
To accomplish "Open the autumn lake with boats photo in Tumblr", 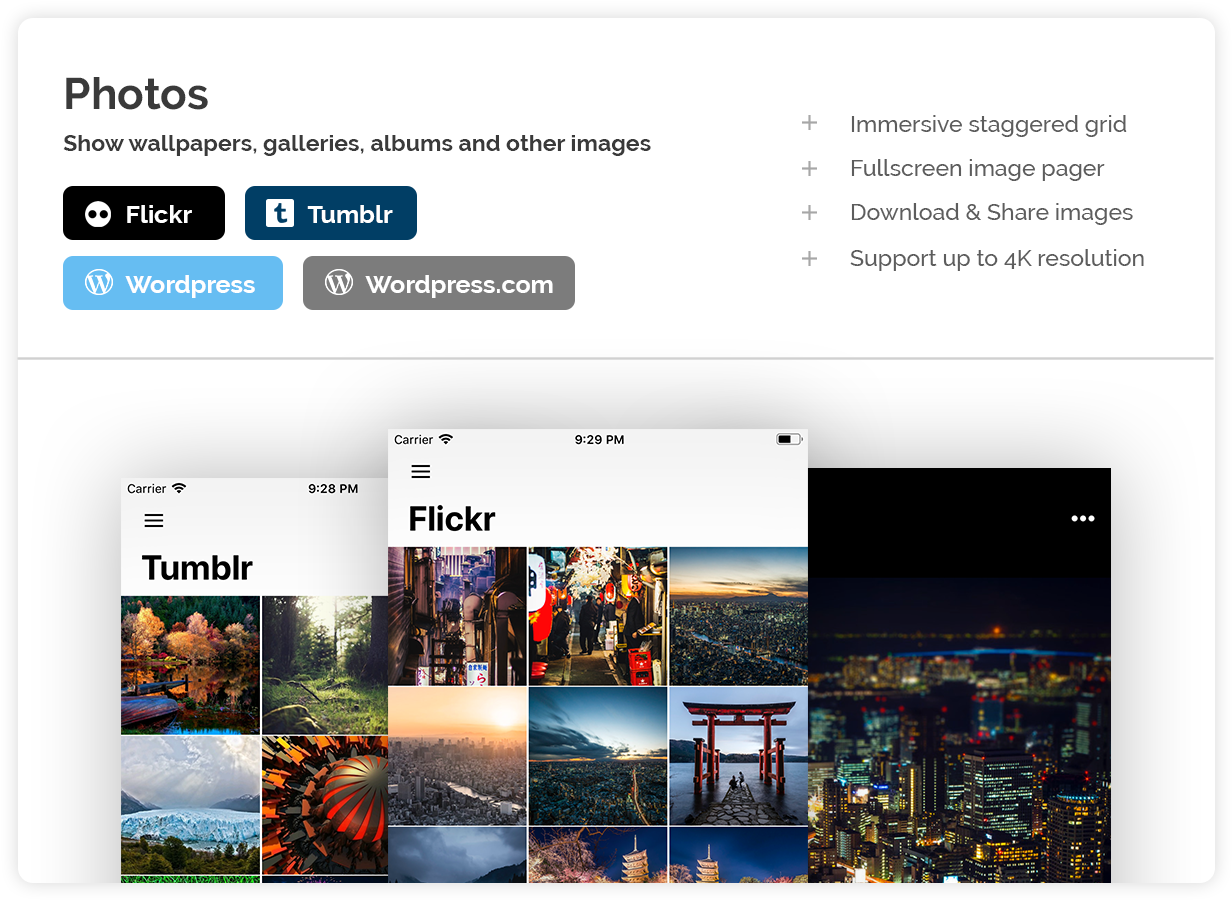I will click(190, 665).
